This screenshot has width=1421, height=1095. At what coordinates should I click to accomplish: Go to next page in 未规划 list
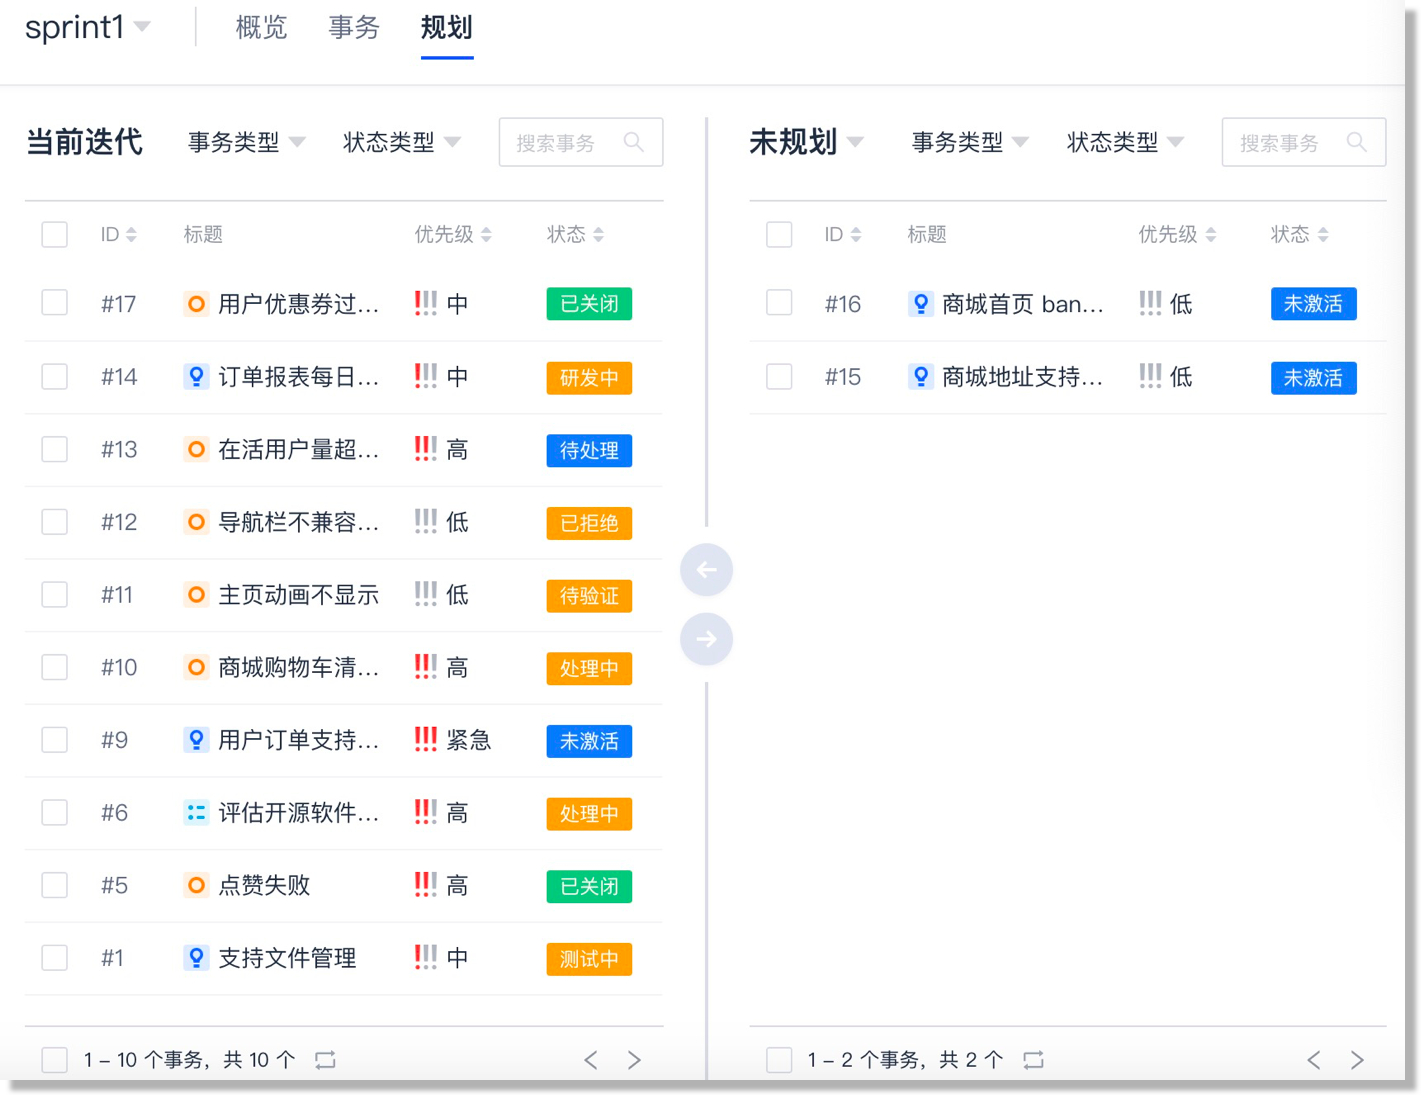(x=1357, y=1060)
